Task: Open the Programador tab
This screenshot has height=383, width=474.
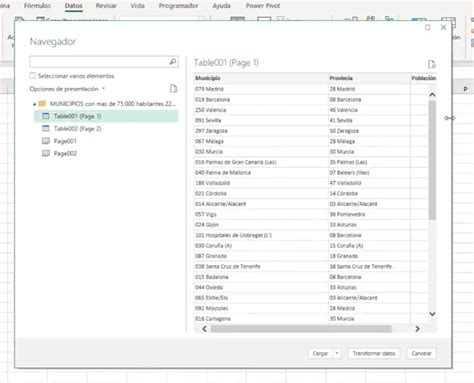Action: 178,6
